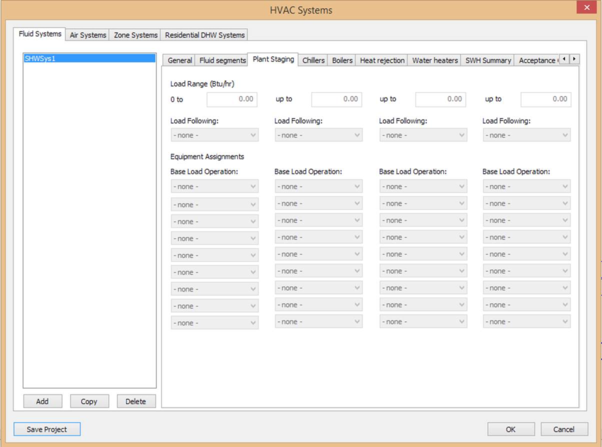
Task: Open the Zone Systems tab
Action: [x=135, y=35]
